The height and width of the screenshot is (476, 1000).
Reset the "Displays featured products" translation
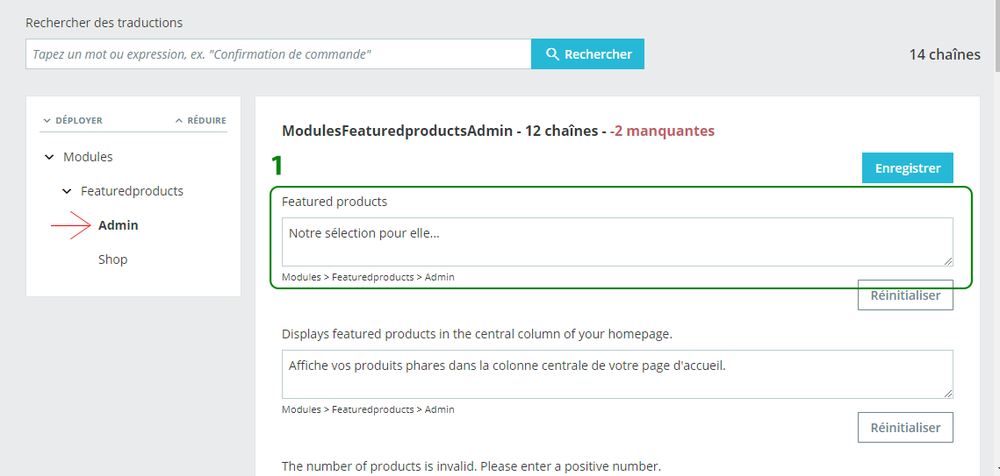tap(905, 427)
